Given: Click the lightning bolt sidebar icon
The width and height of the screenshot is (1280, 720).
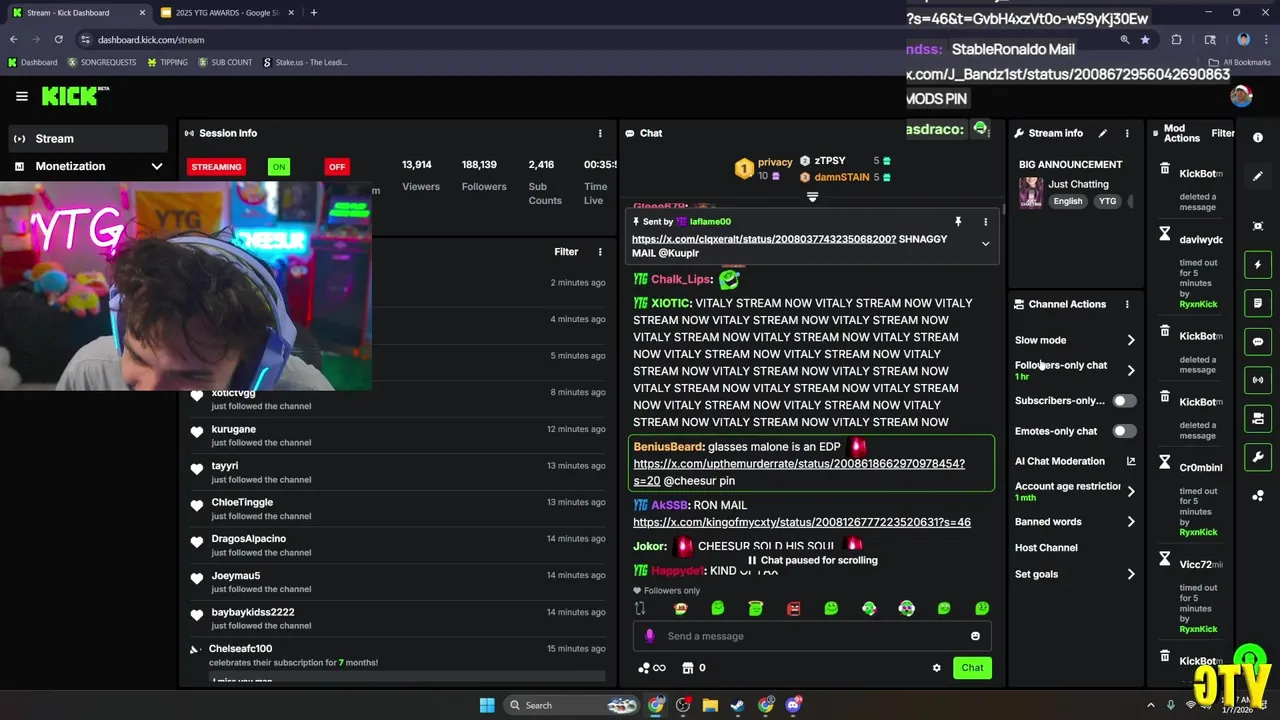Looking at the screenshot, I should pyautogui.click(x=1258, y=265).
